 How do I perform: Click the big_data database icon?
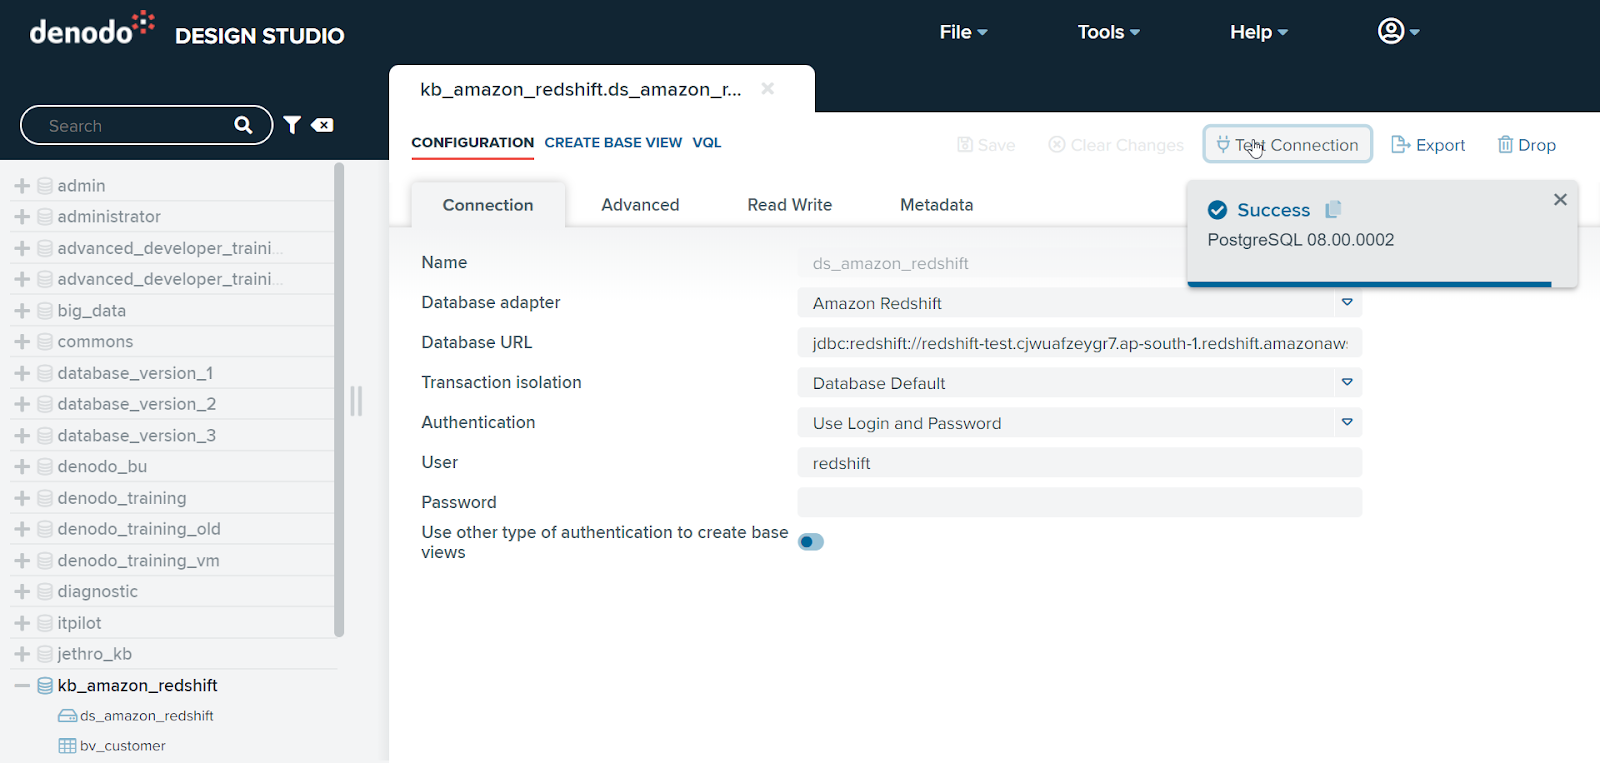coord(45,311)
